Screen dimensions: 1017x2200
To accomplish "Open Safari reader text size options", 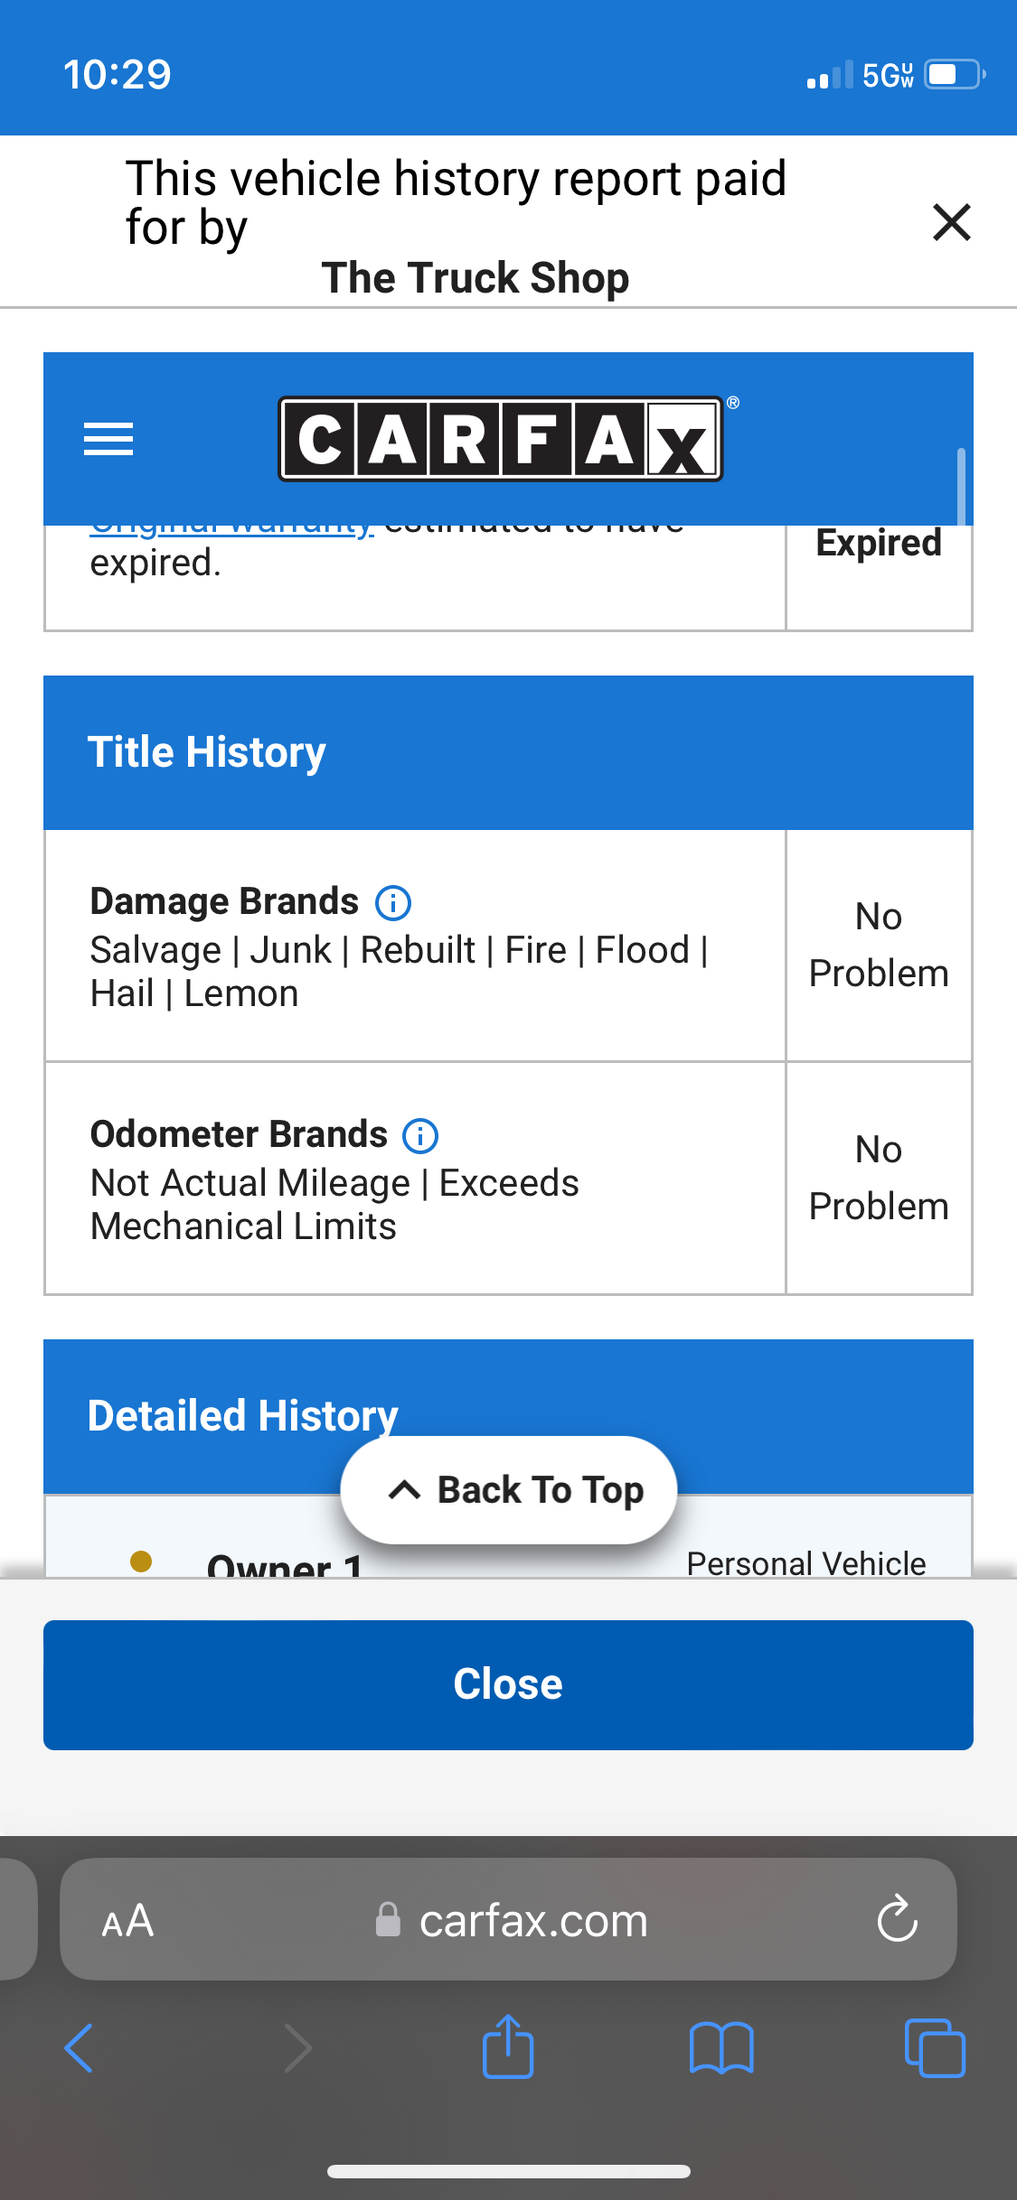I will (x=128, y=1921).
